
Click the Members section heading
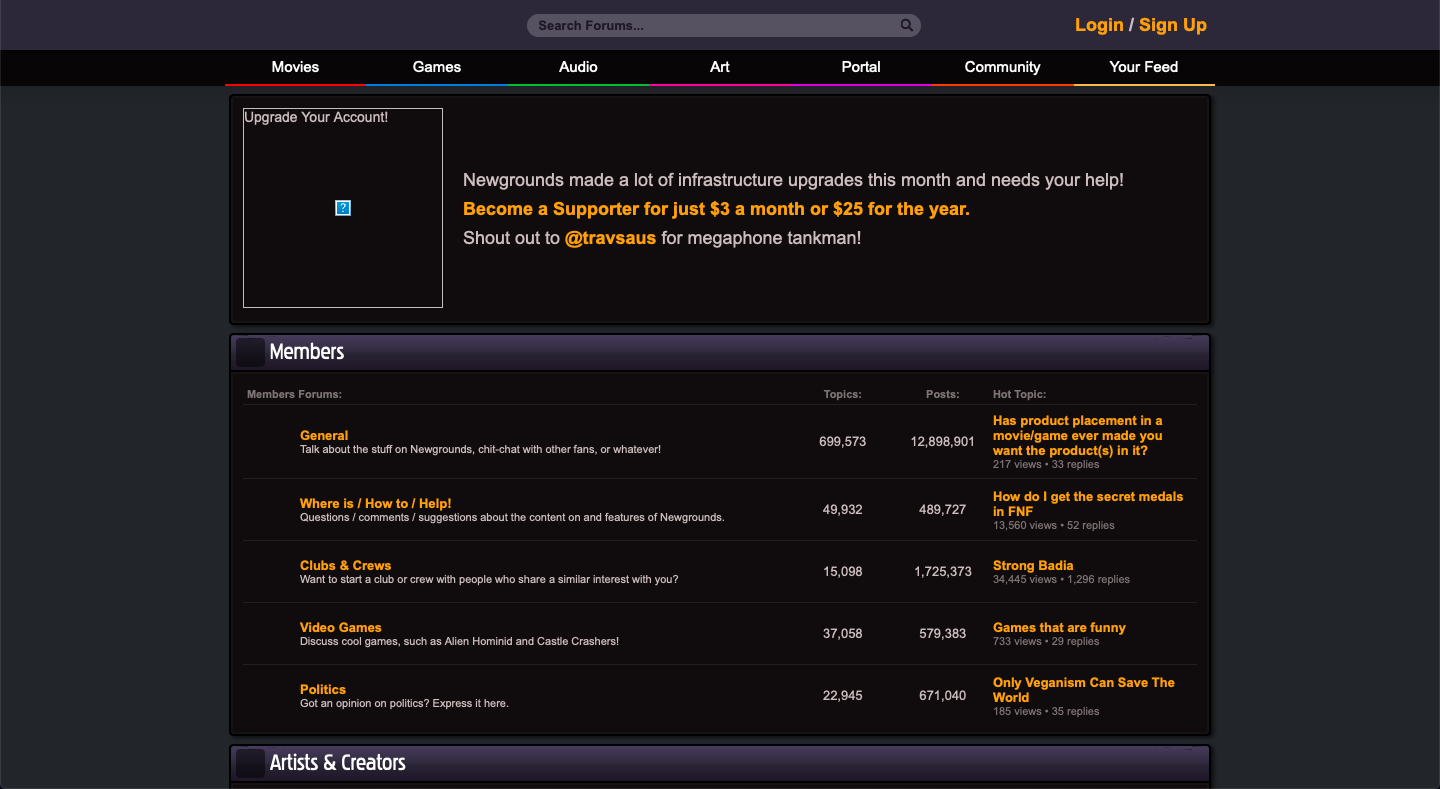pos(307,352)
